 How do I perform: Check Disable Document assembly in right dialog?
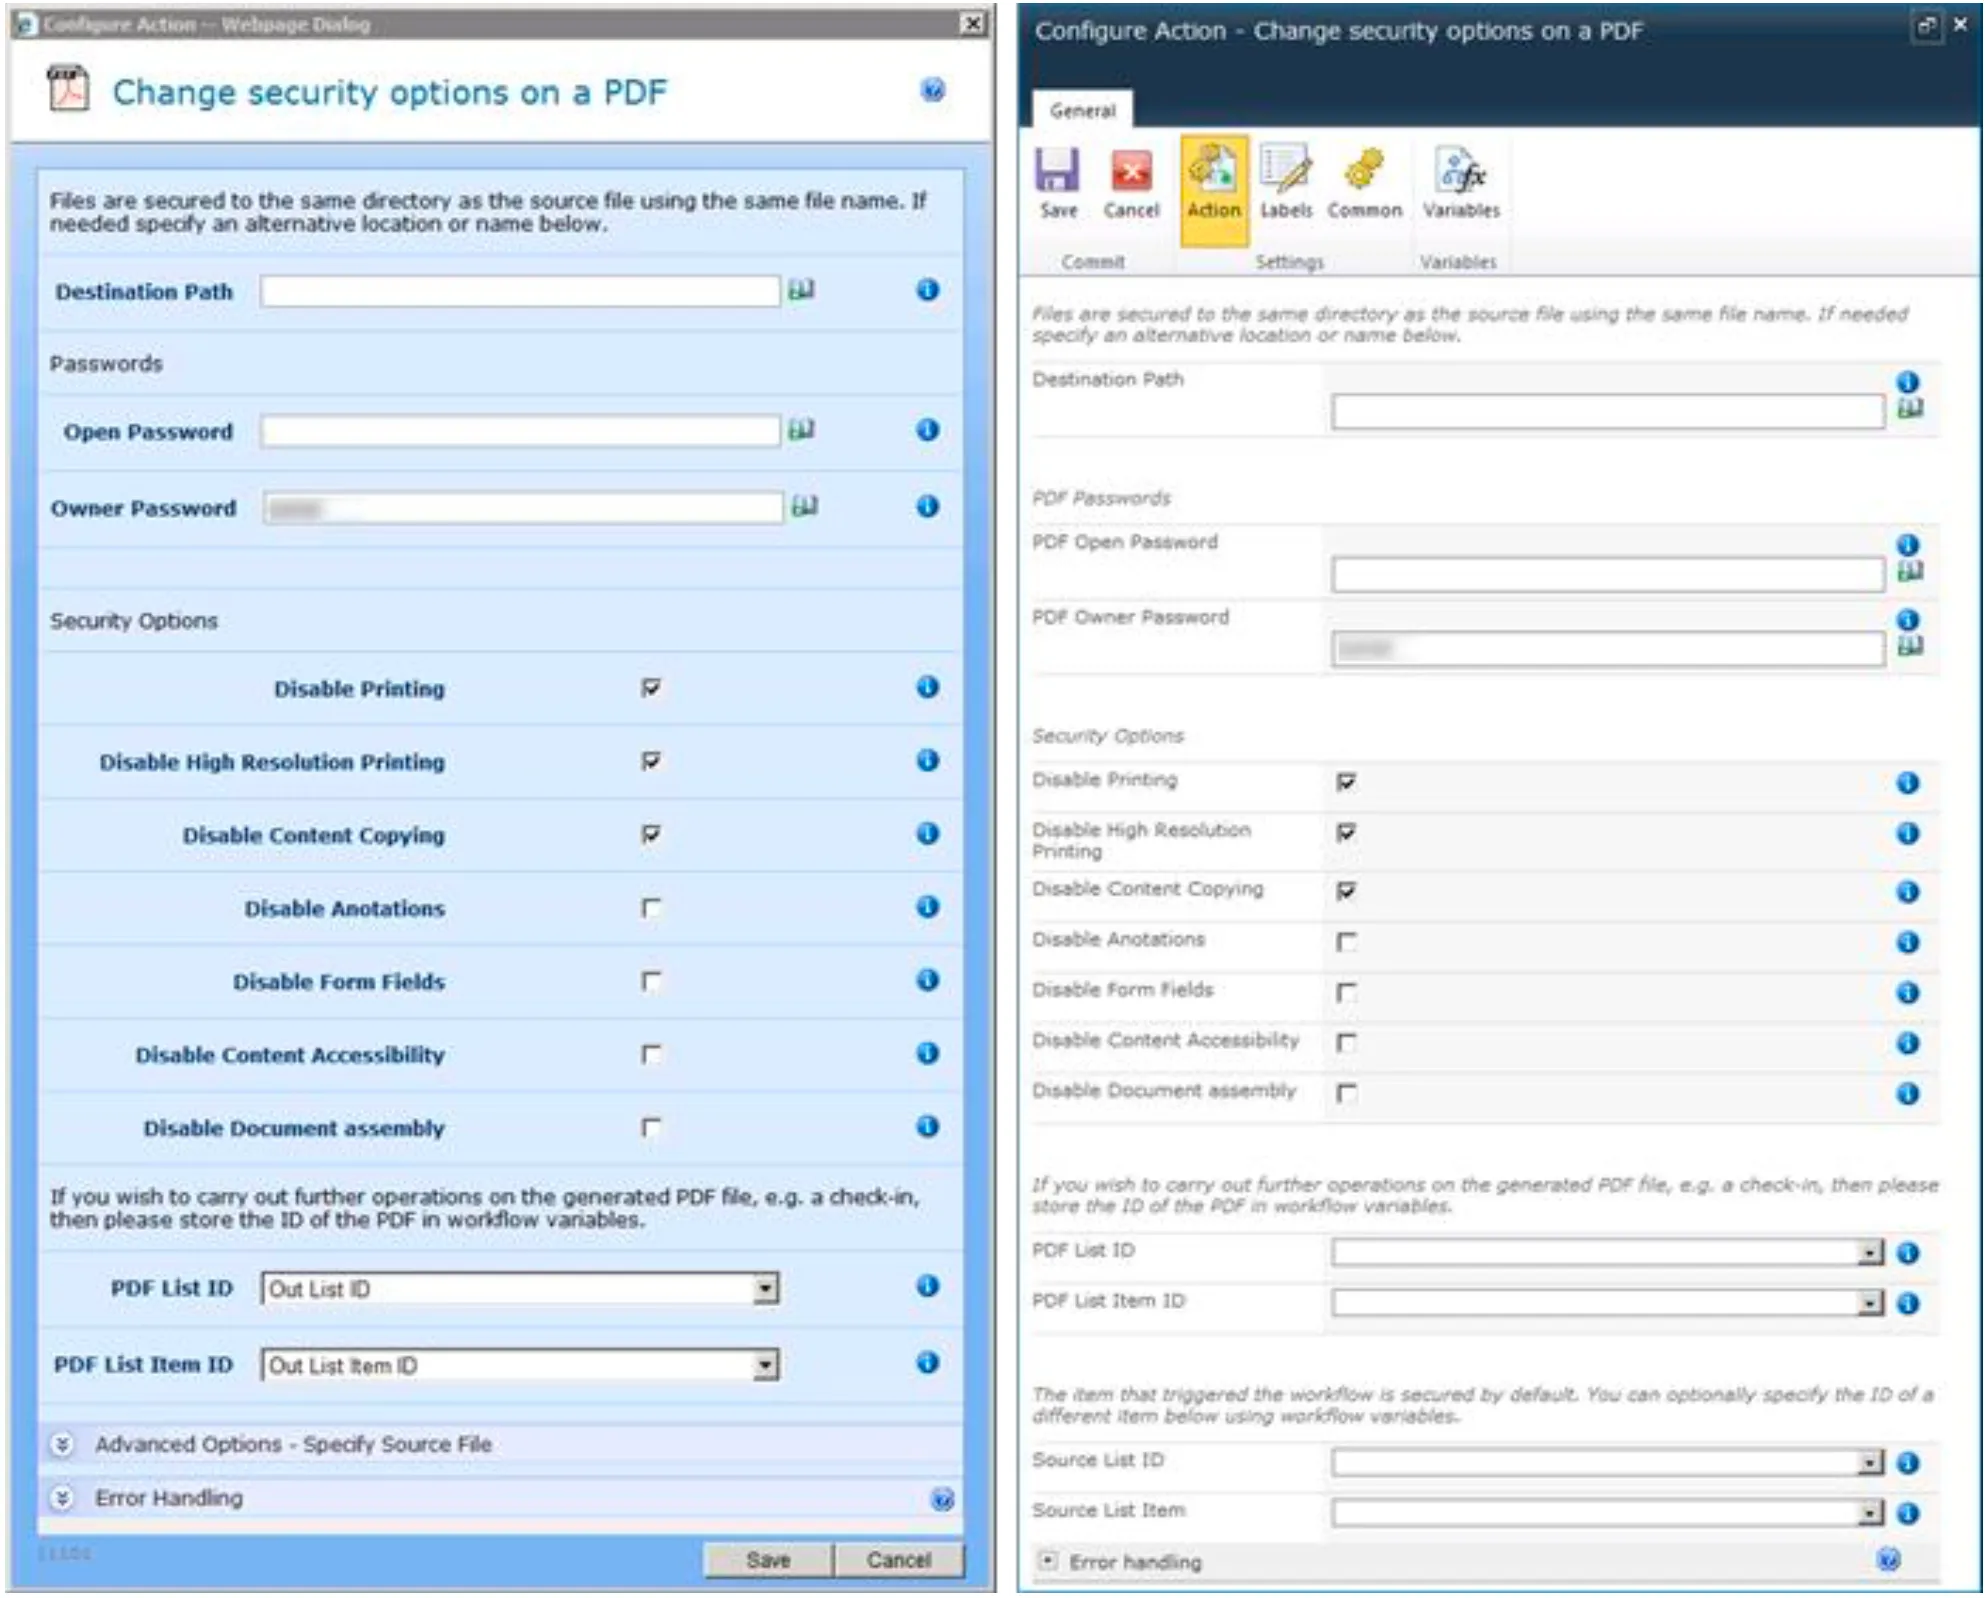coord(1347,1092)
